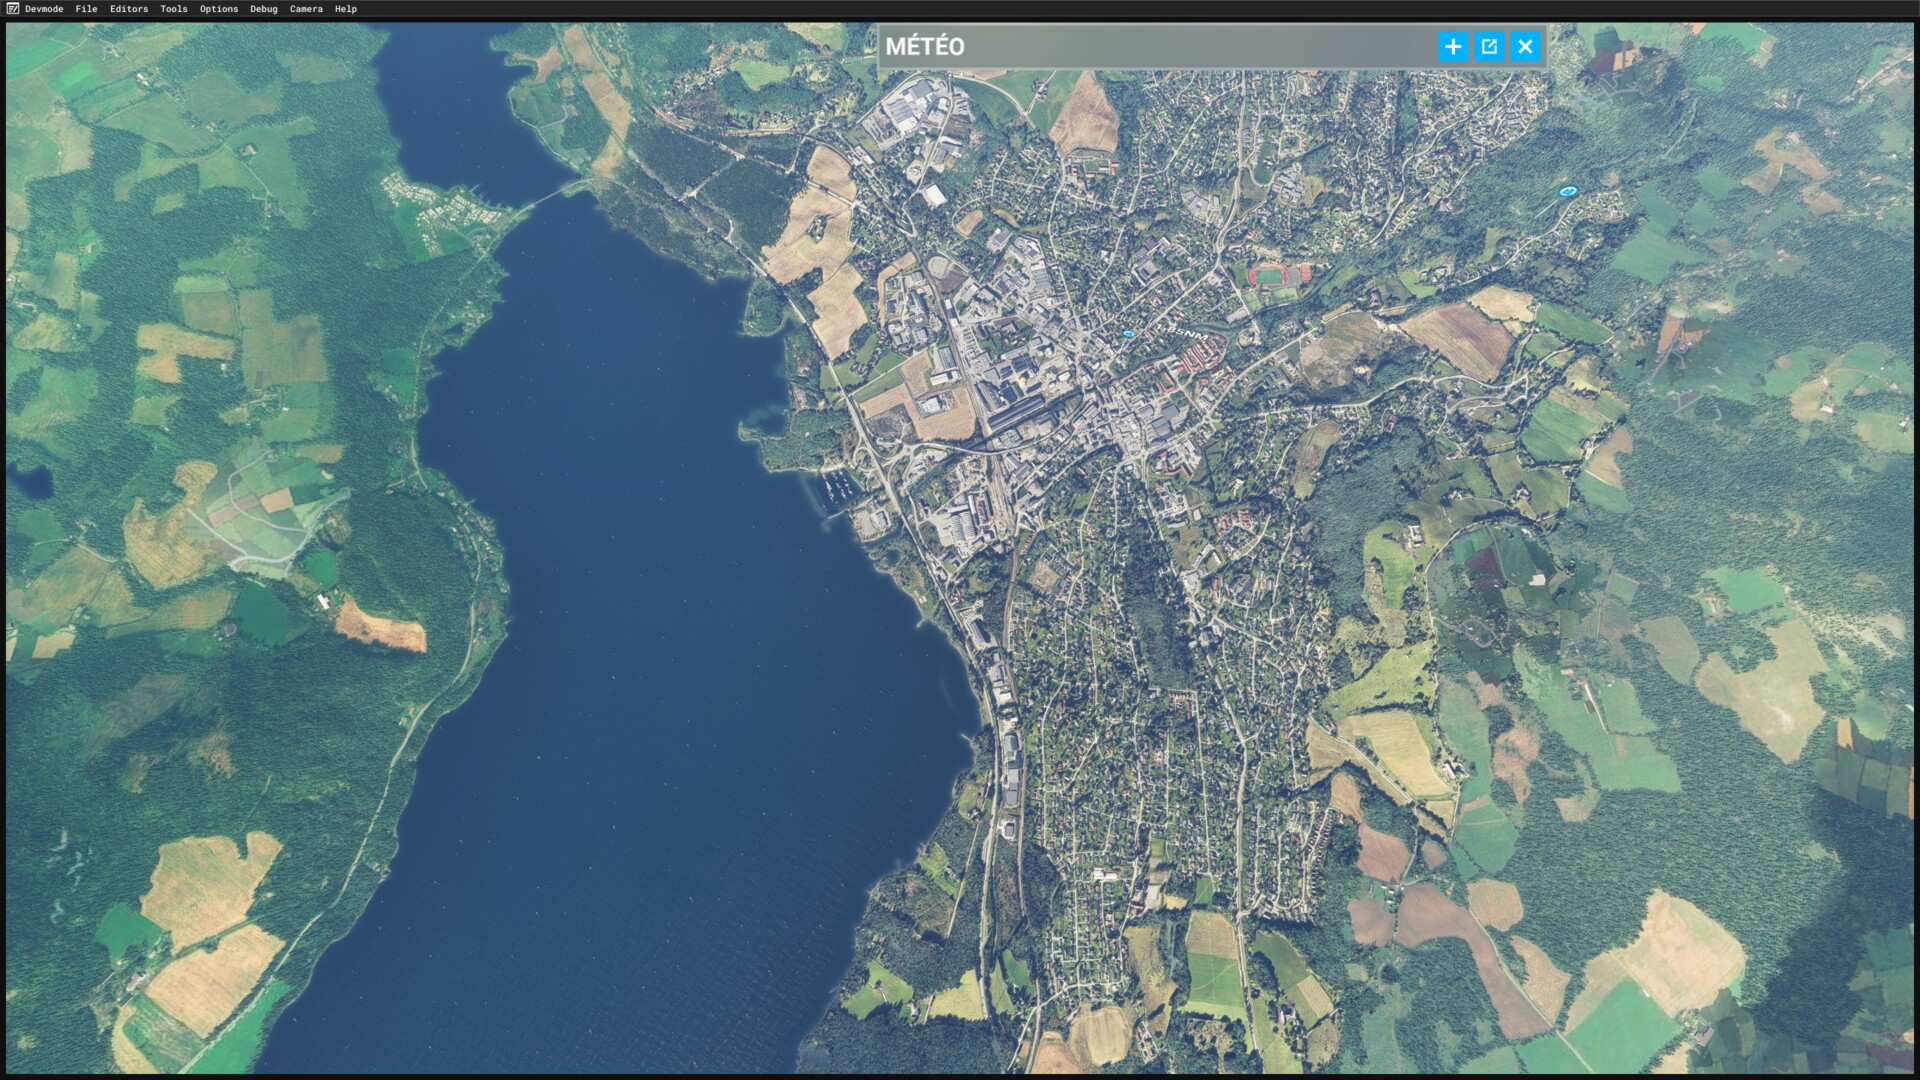Open the Help menu

tap(346, 9)
